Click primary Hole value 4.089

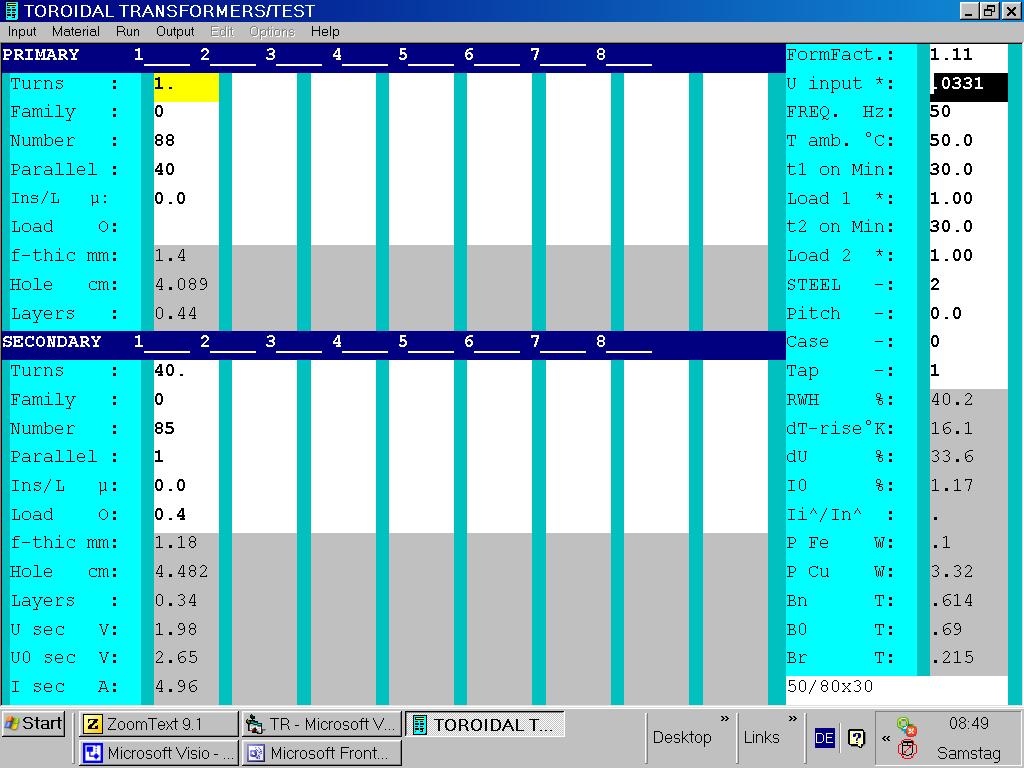click(182, 284)
